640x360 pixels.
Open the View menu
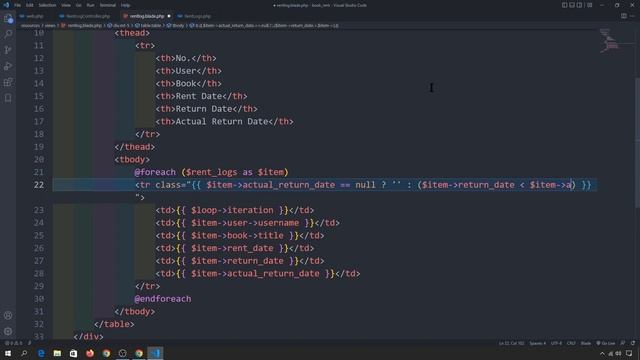(66, 5)
